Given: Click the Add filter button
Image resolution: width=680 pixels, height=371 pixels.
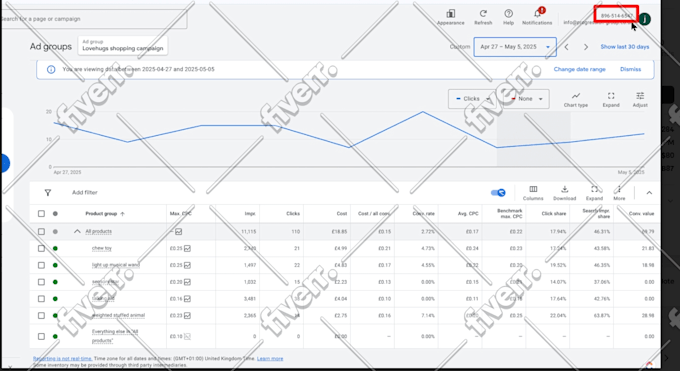Looking at the screenshot, I should pos(85,193).
